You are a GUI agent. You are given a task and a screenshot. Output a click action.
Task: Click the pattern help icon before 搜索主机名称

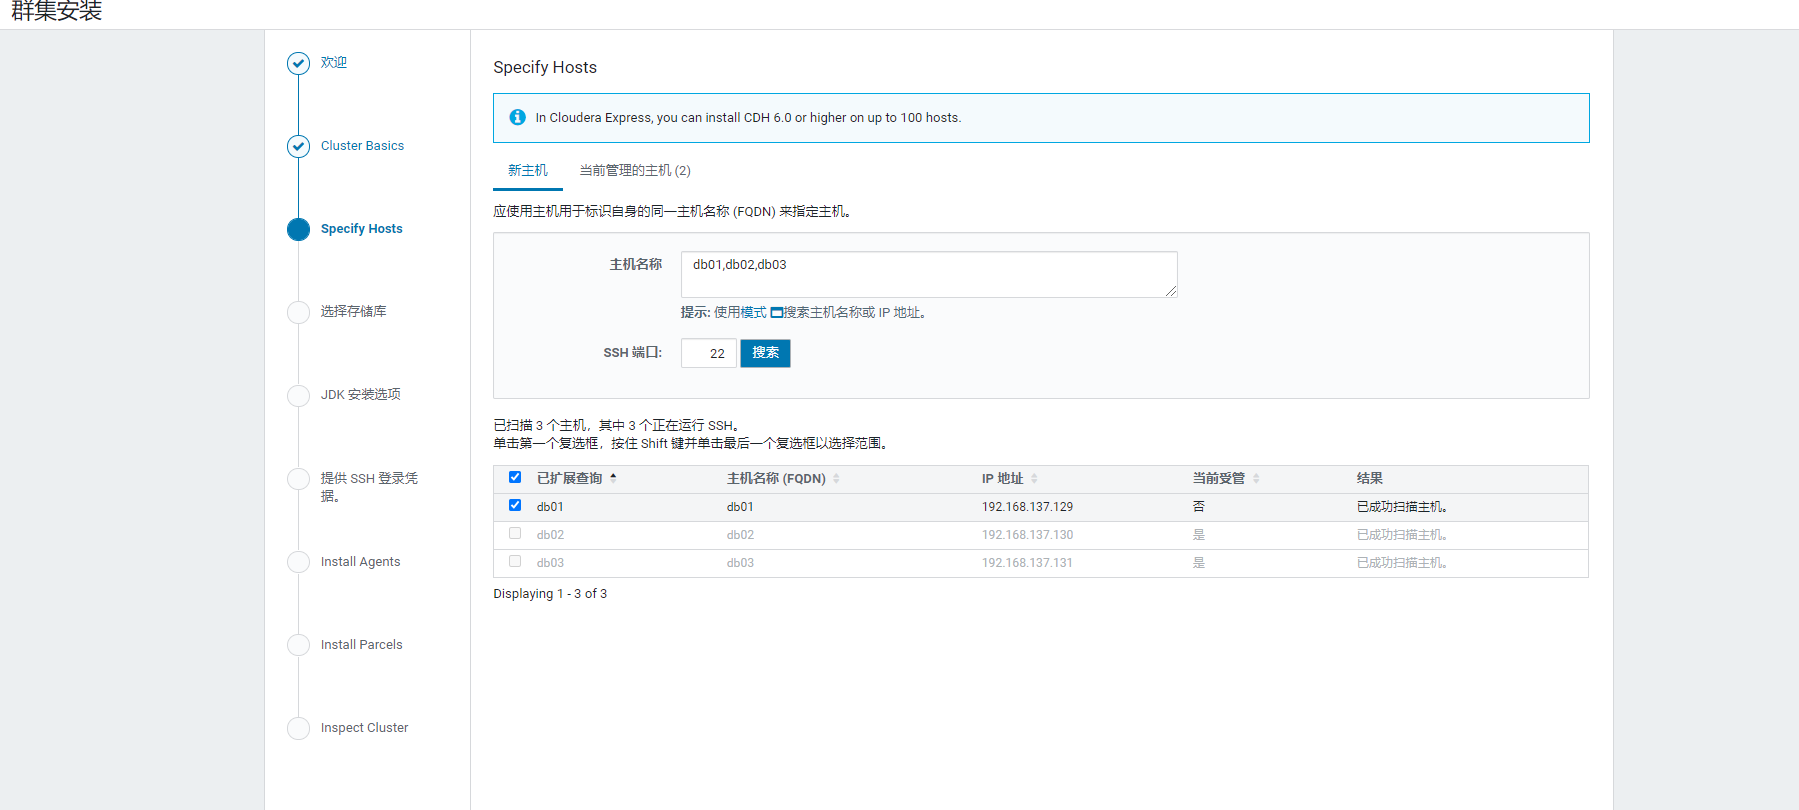pos(776,313)
